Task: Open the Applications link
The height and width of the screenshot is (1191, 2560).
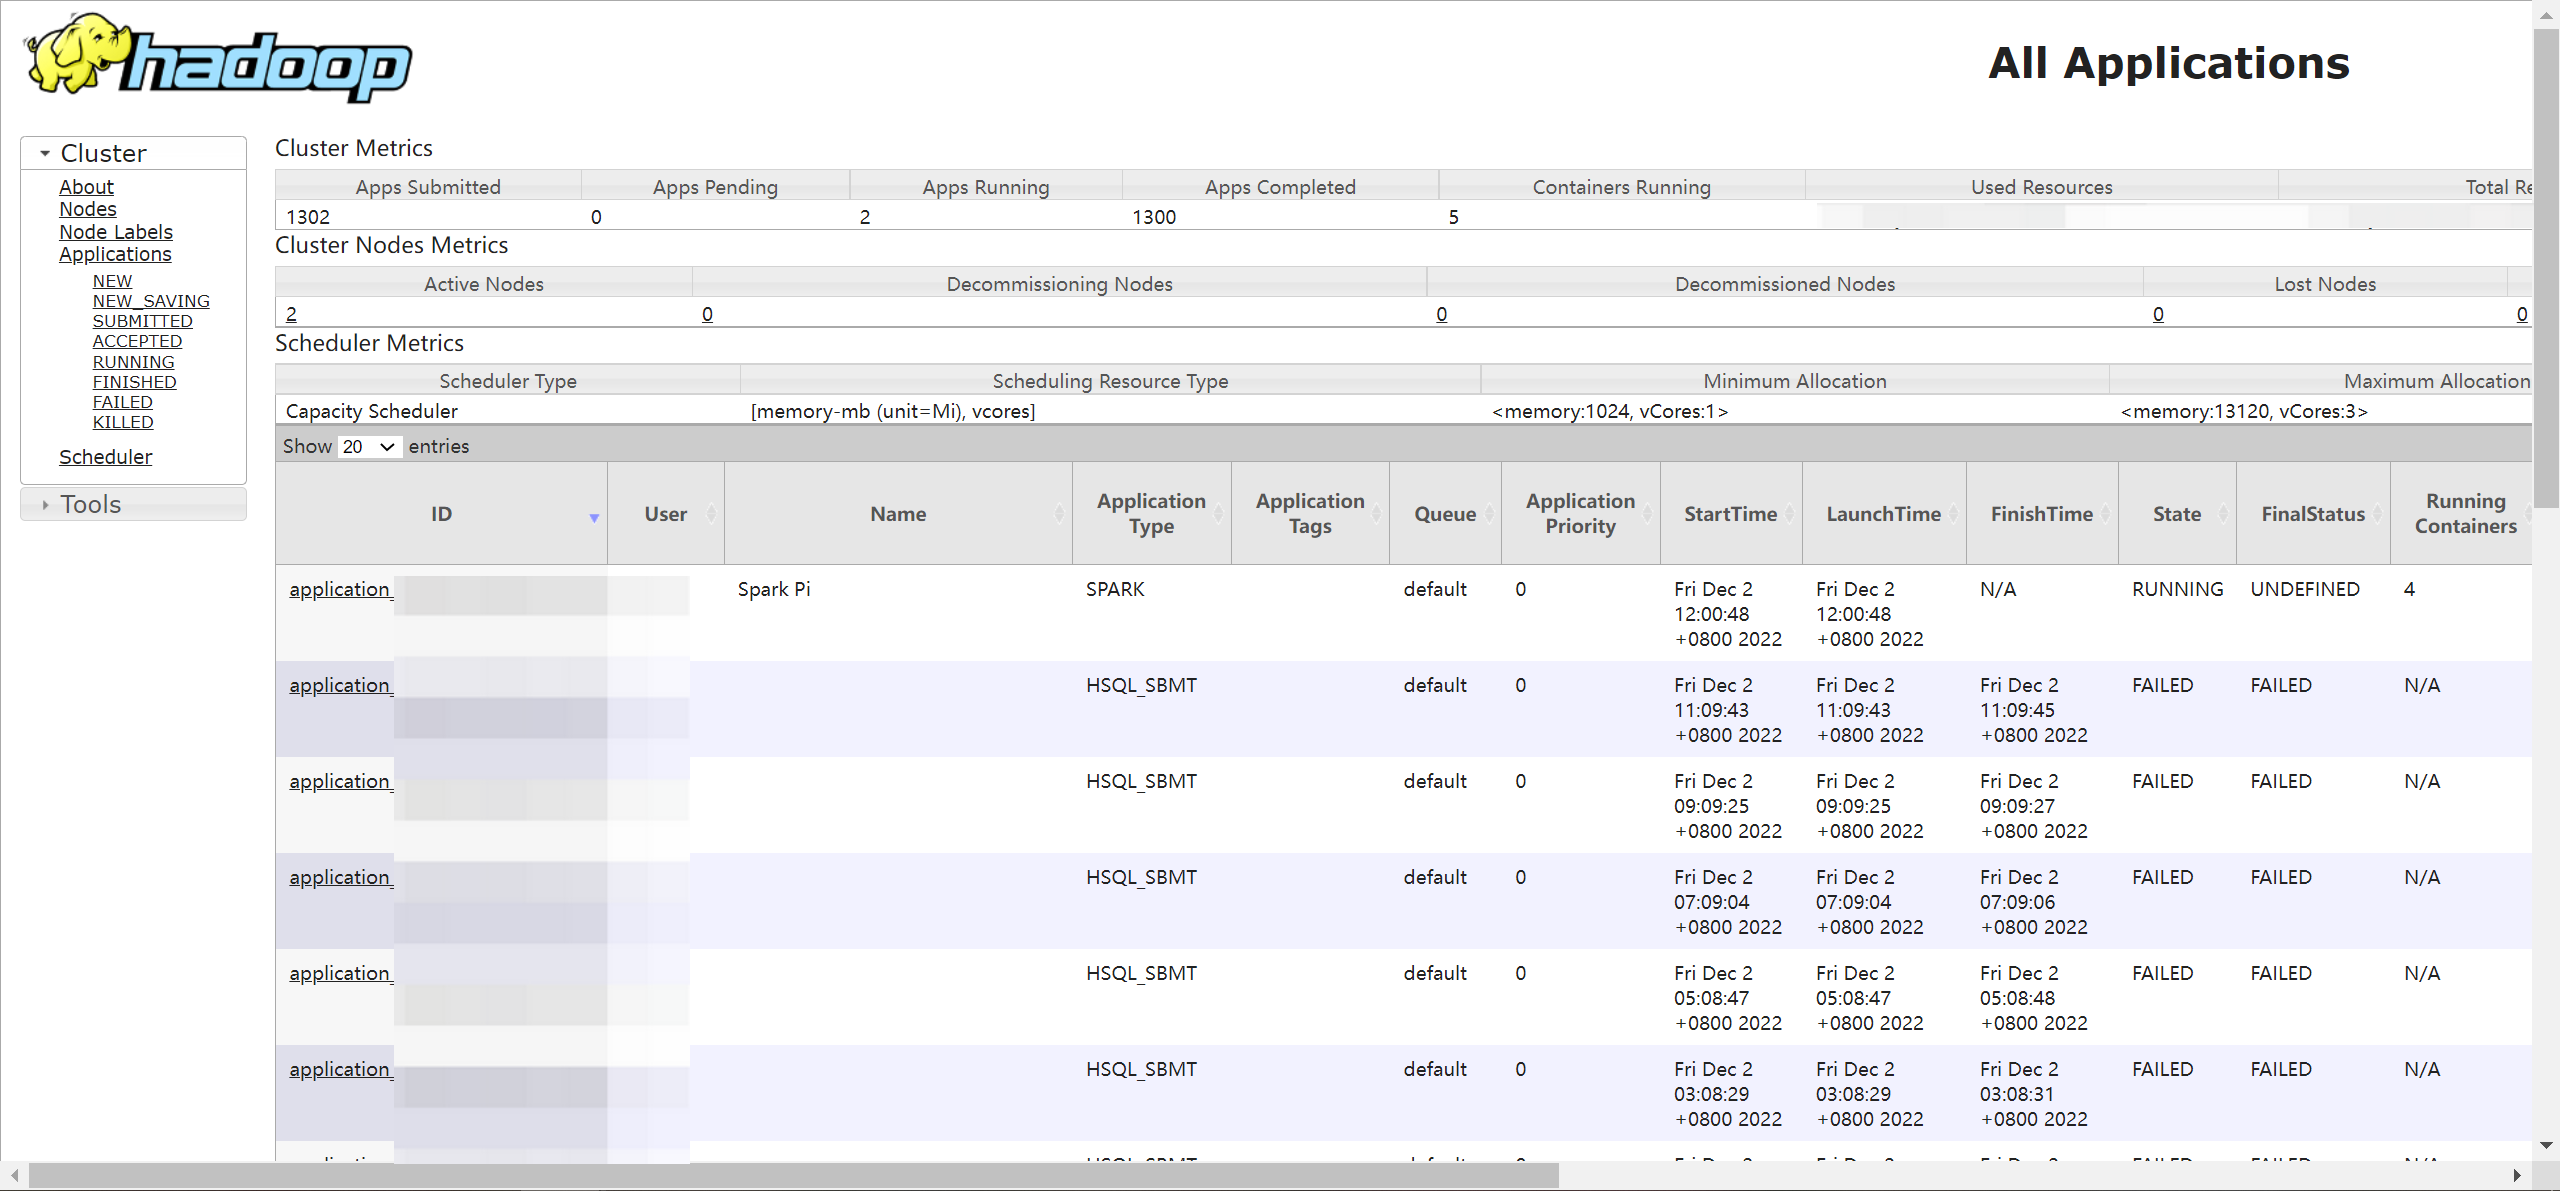Action: point(115,254)
